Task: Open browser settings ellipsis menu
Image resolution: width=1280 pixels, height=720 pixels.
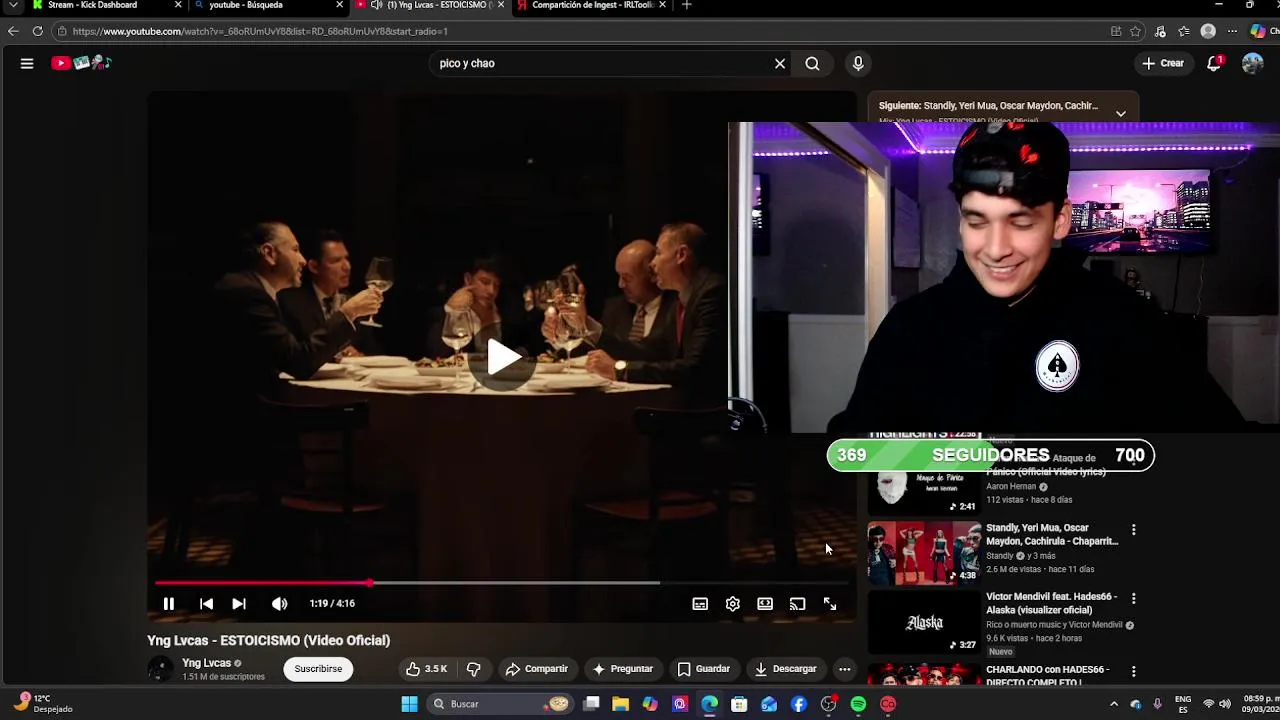Action: 1232,31
